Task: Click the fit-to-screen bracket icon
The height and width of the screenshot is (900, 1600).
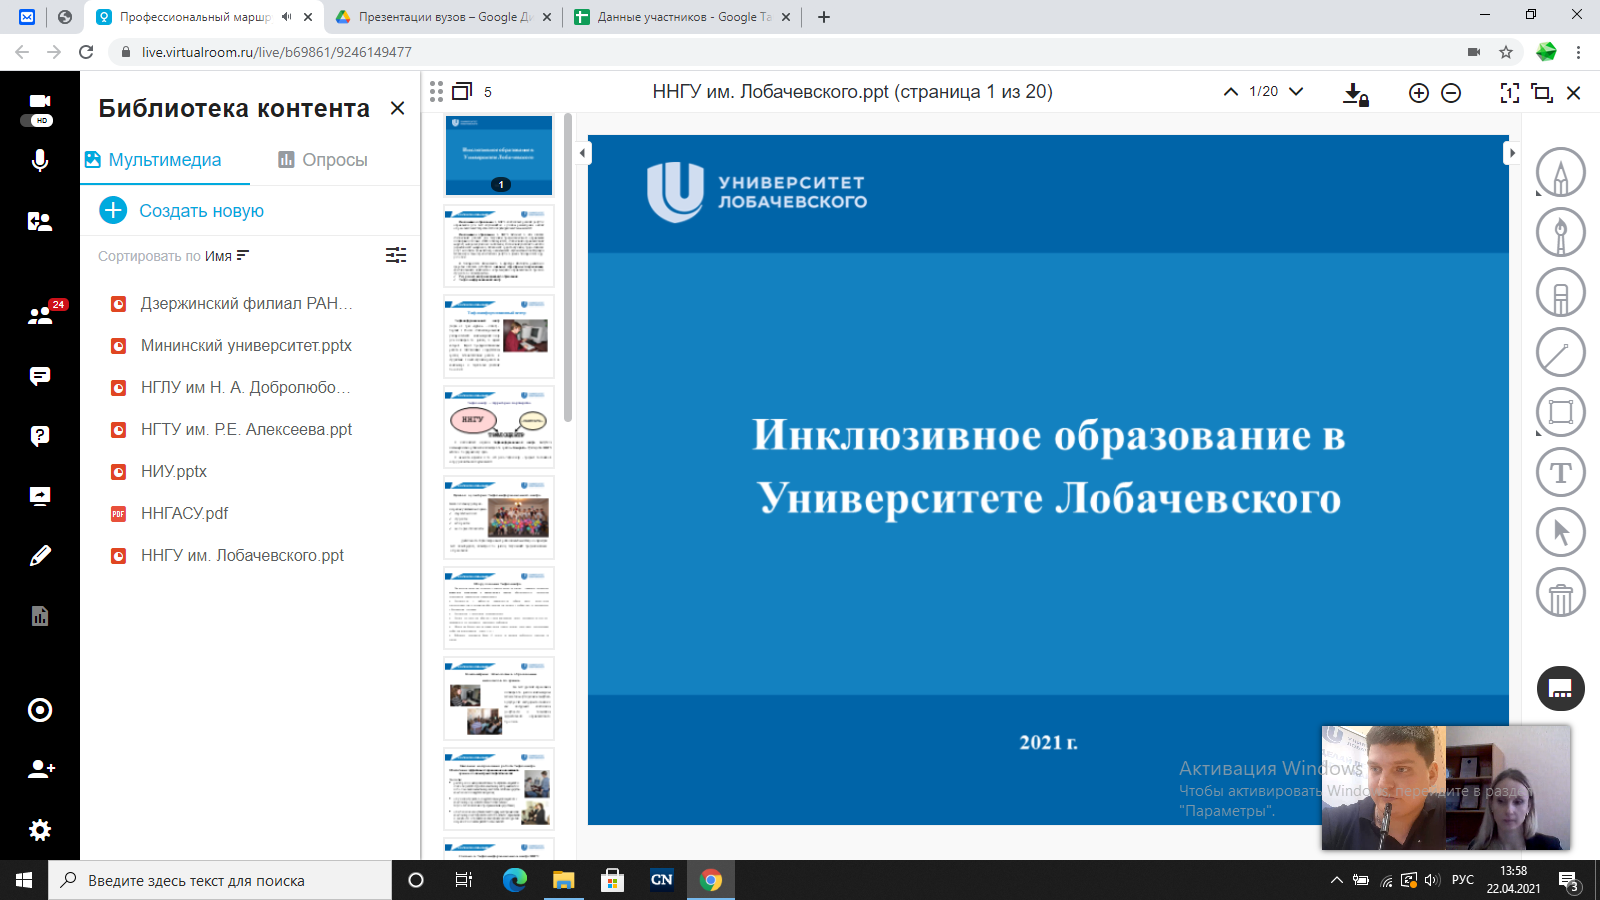Action: click(x=1510, y=93)
